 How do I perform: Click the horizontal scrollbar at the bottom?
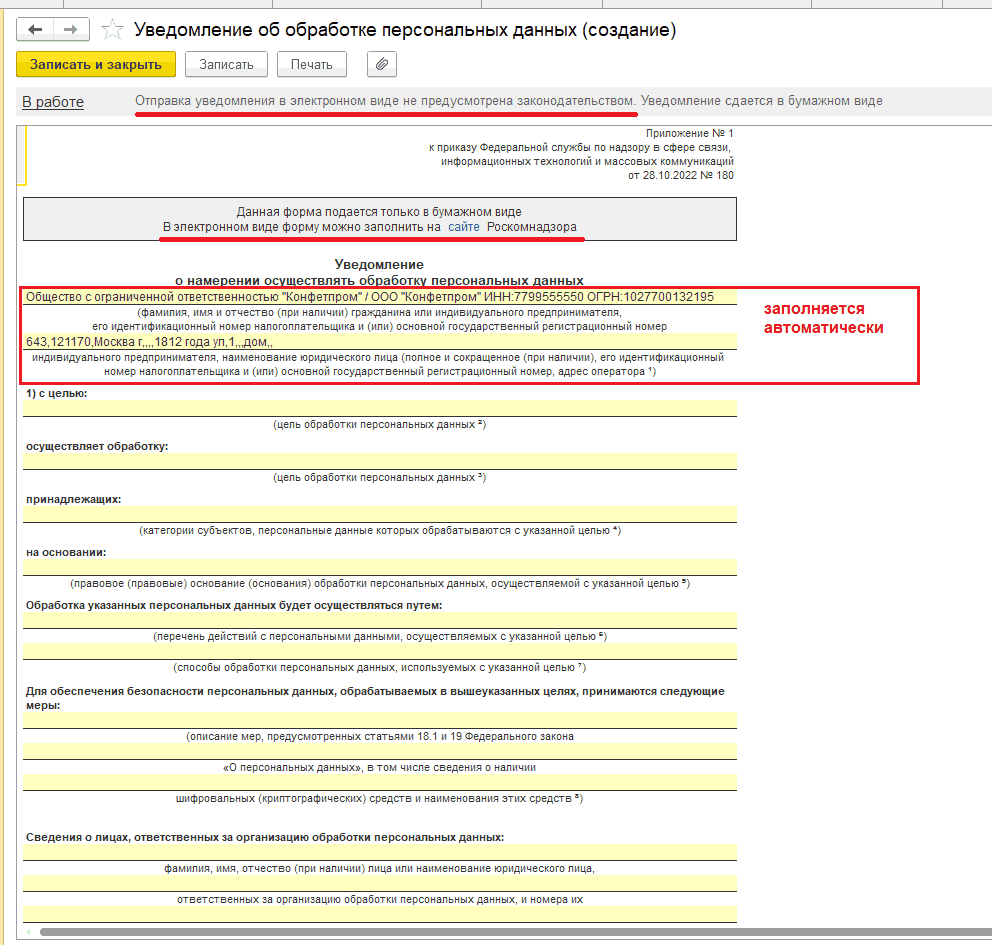pyautogui.click(x=500, y=932)
